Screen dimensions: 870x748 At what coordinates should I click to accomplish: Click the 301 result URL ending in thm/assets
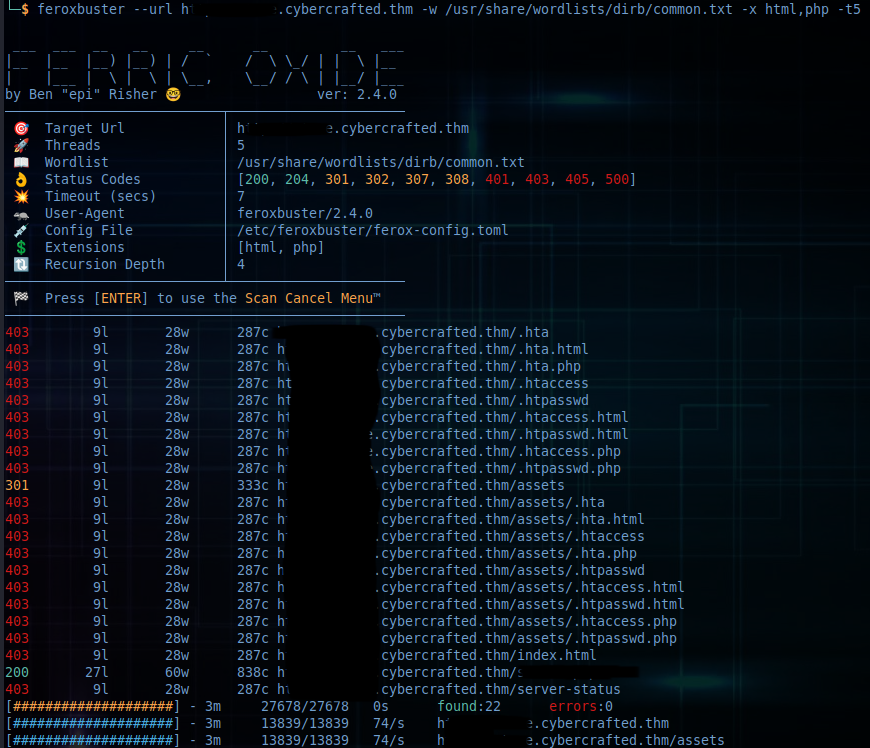[x=420, y=486]
